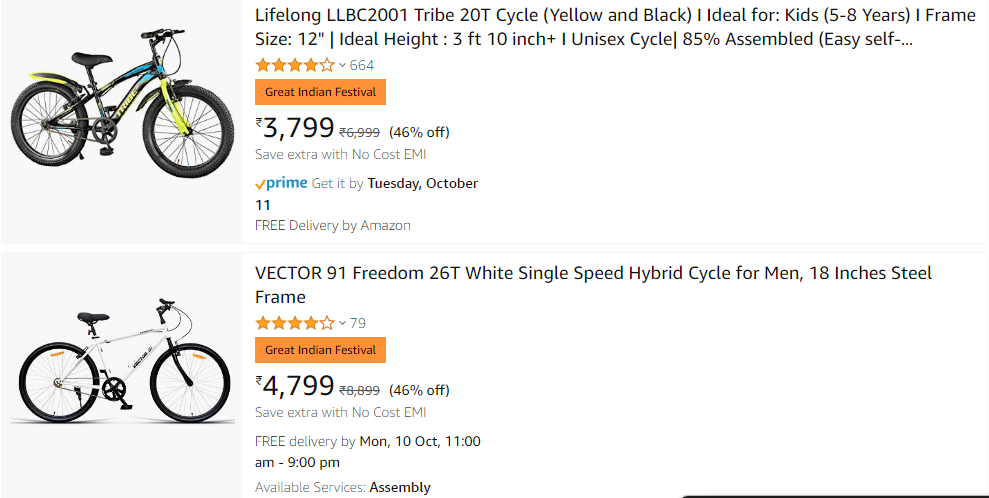
Task: Click the struck-through ₹6,999 list price
Action: [359, 132]
